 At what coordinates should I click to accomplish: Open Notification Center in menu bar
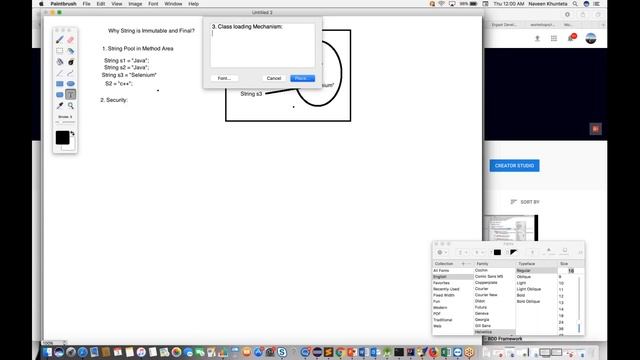pos(596,4)
